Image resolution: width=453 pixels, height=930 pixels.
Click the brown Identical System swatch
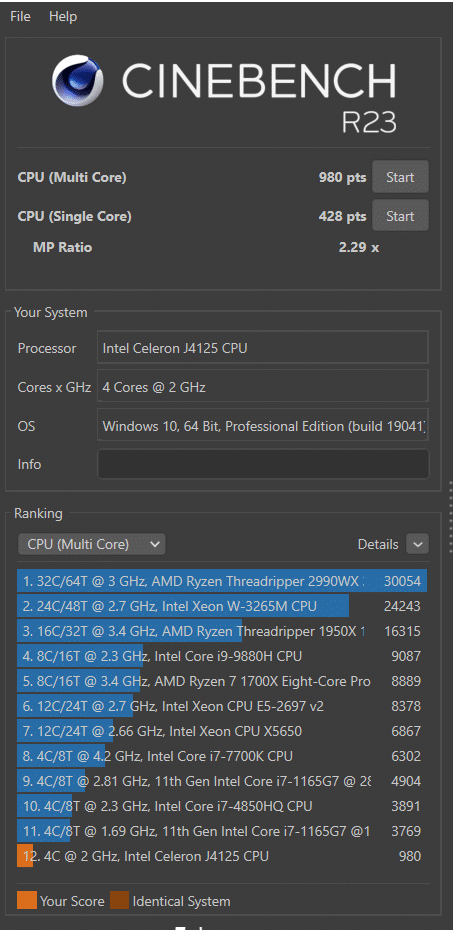tap(119, 901)
